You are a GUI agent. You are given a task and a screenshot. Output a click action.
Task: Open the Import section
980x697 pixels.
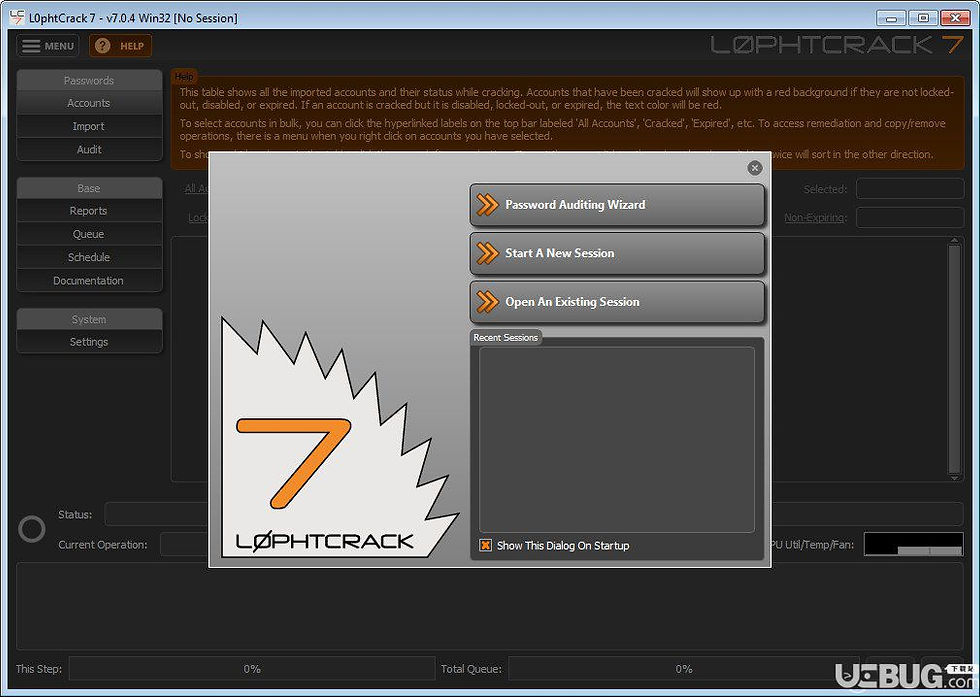pos(89,126)
